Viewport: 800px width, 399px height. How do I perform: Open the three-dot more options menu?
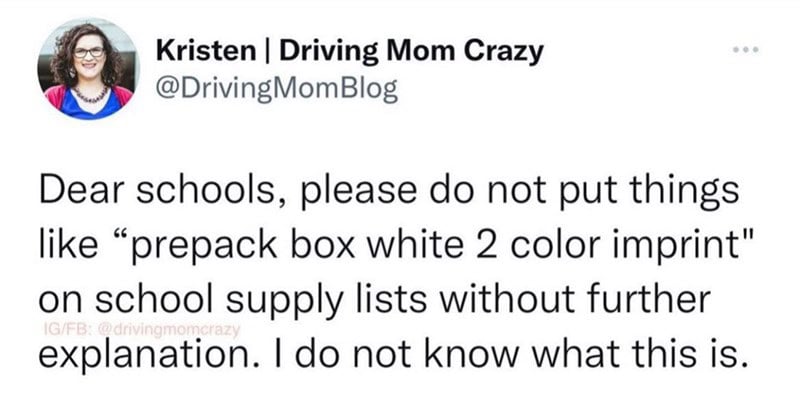745,50
